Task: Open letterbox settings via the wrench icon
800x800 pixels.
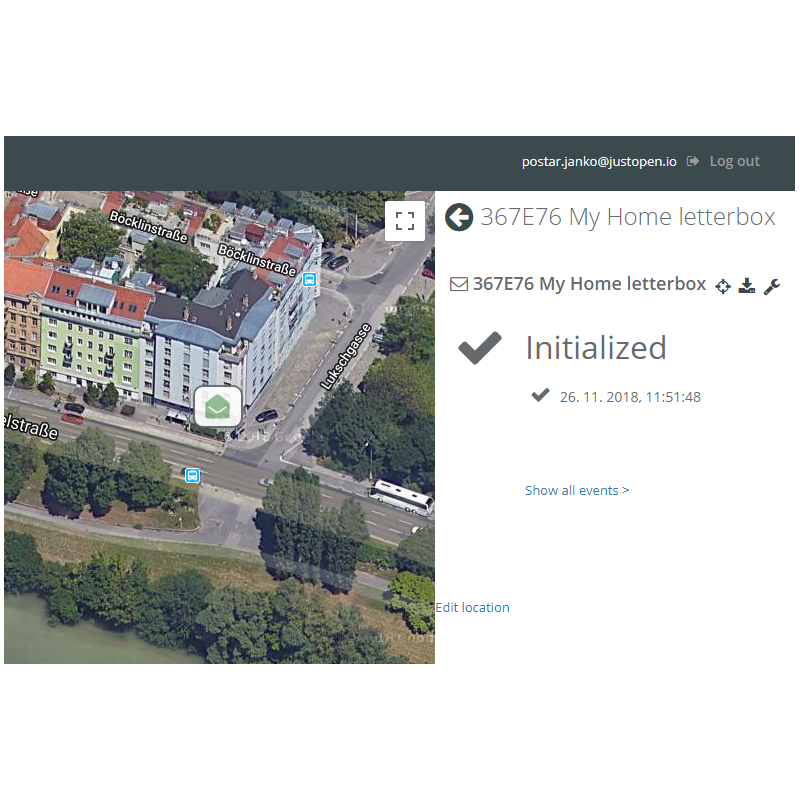Action: 771,286
